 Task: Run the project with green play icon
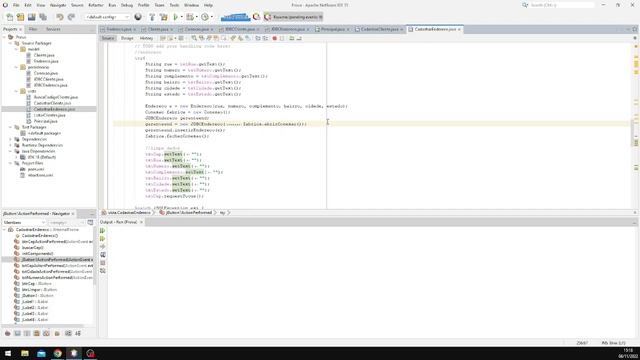176,17
